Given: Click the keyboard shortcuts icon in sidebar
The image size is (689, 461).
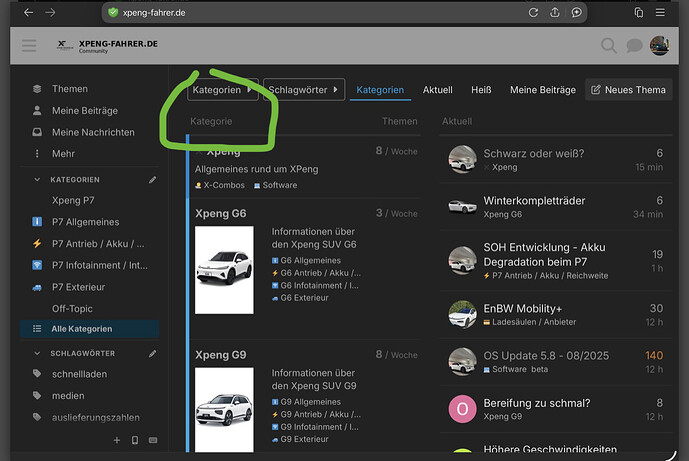Looking at the screenshot, I should click(153, 440).
